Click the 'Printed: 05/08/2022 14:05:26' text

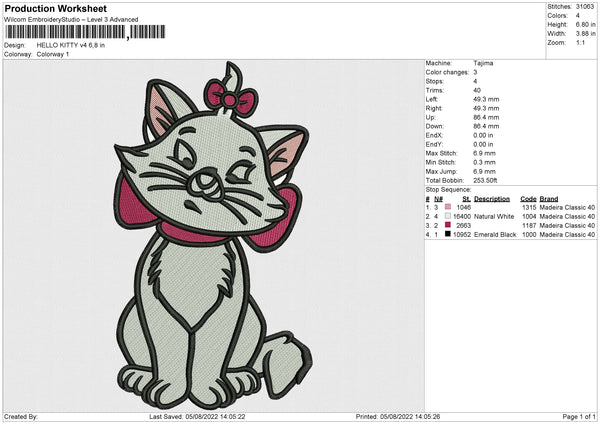point(398,417)
